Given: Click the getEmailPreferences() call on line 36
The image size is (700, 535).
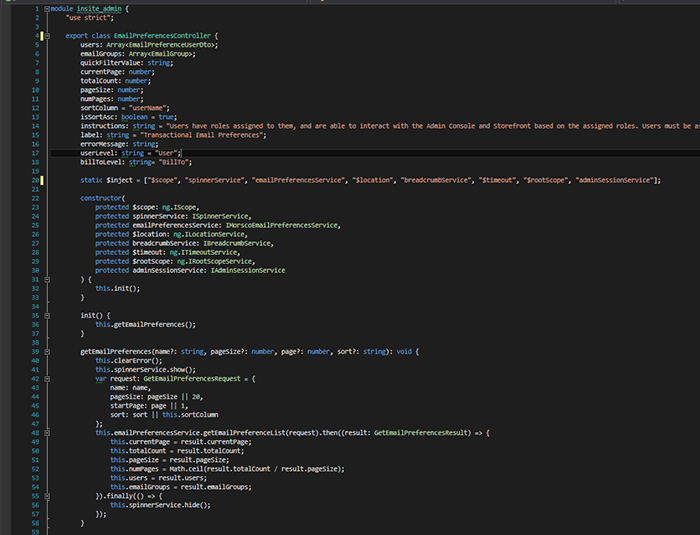Looking at the screenshot, I should [x=154, y=325].
